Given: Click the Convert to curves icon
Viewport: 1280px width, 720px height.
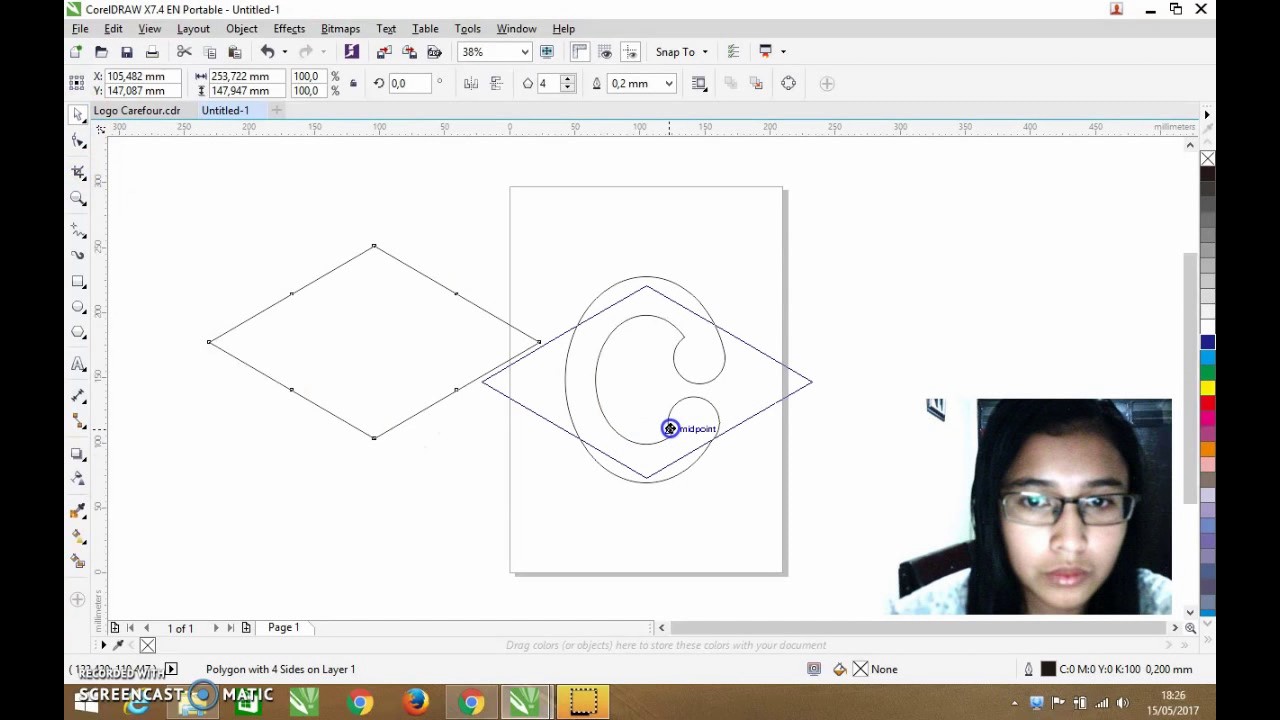Looking at the screenshot, I should [789, 84].
